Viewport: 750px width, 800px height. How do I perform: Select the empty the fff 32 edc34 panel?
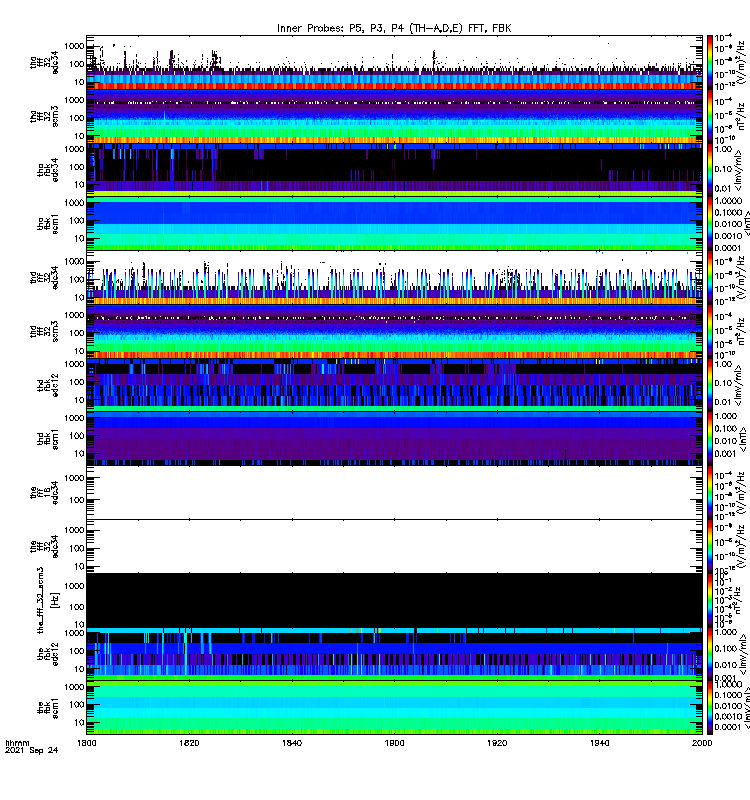394,546
